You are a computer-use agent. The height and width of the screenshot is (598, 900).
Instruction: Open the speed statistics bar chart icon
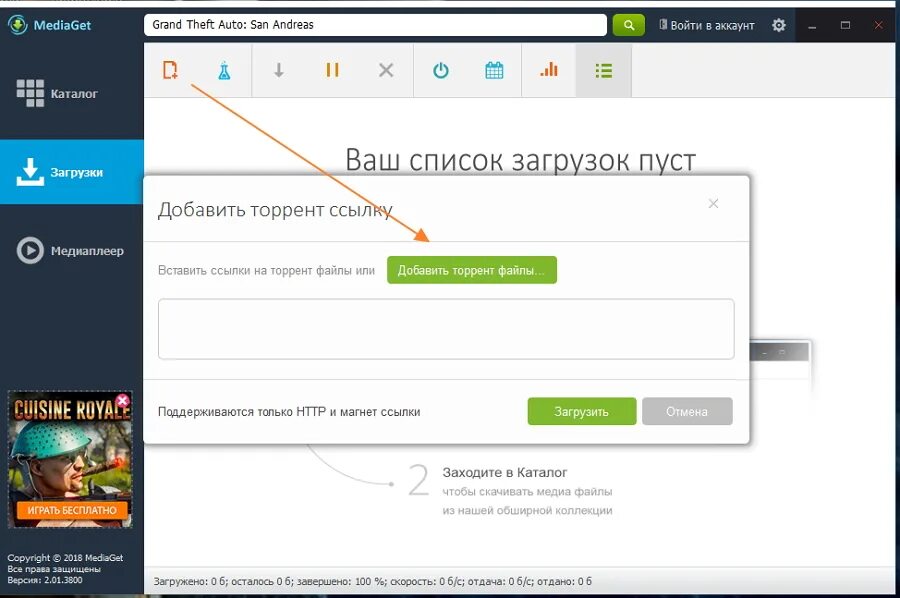[549, 69]
